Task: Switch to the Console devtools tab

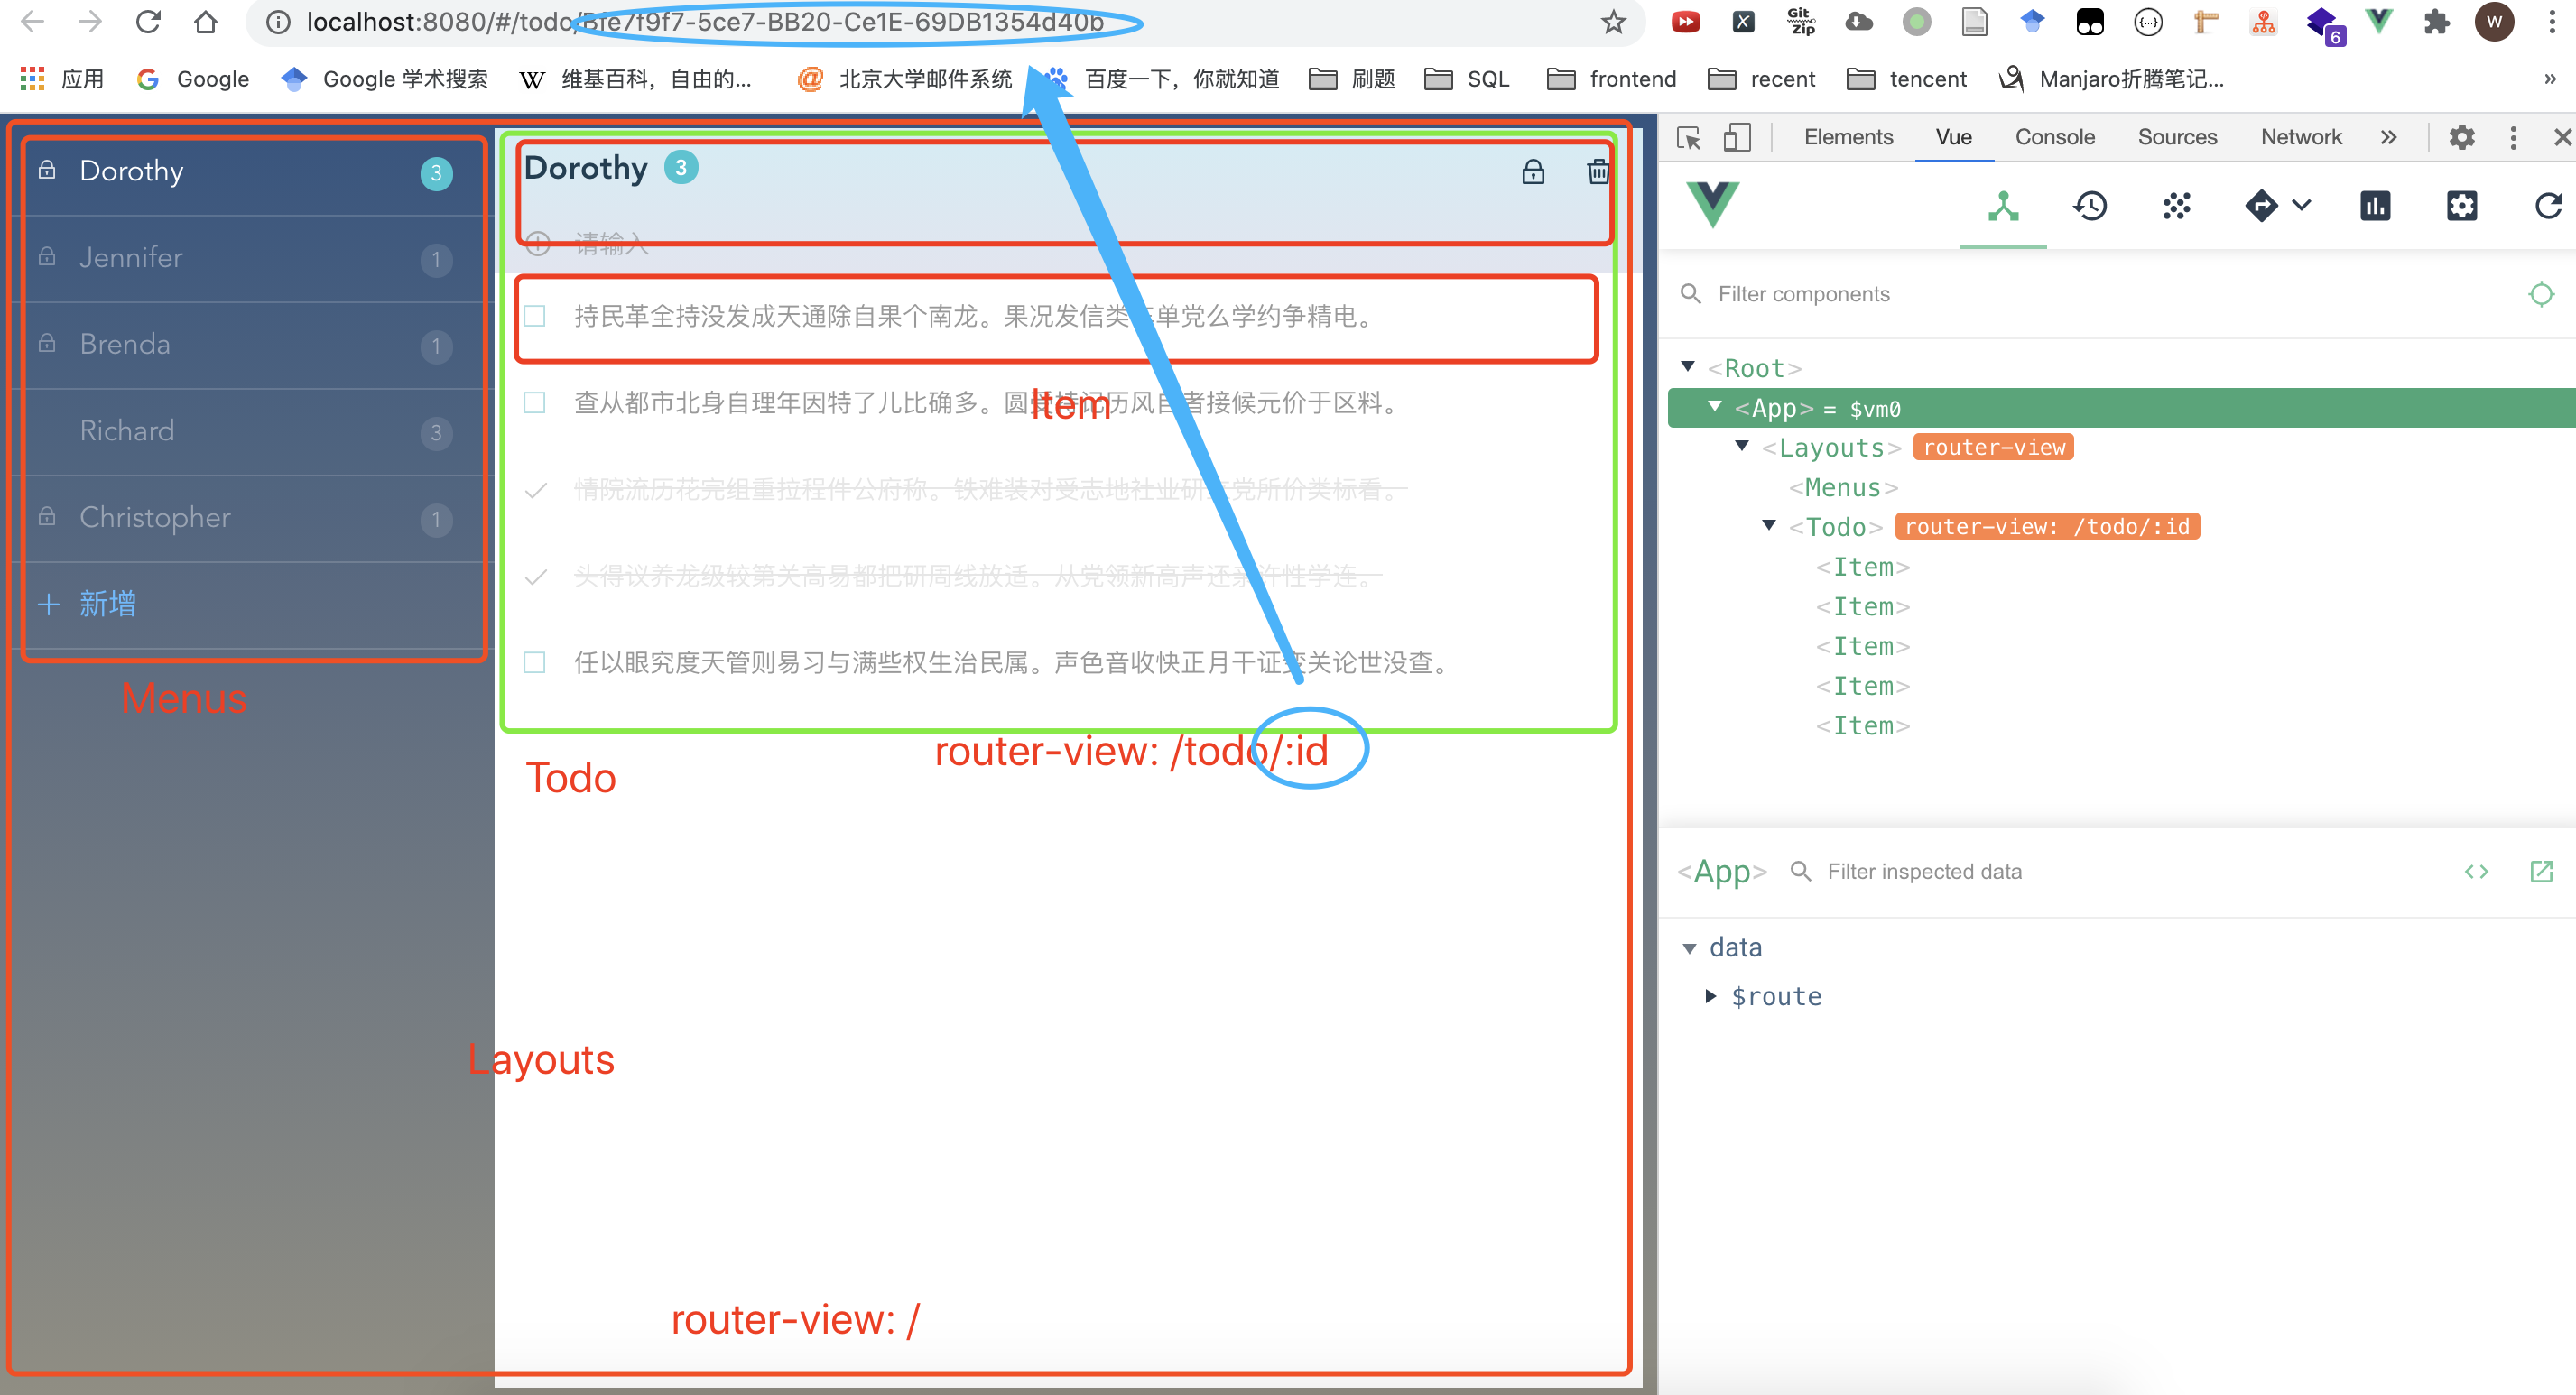Action: pyautogui.click(x=2054, y=137)
